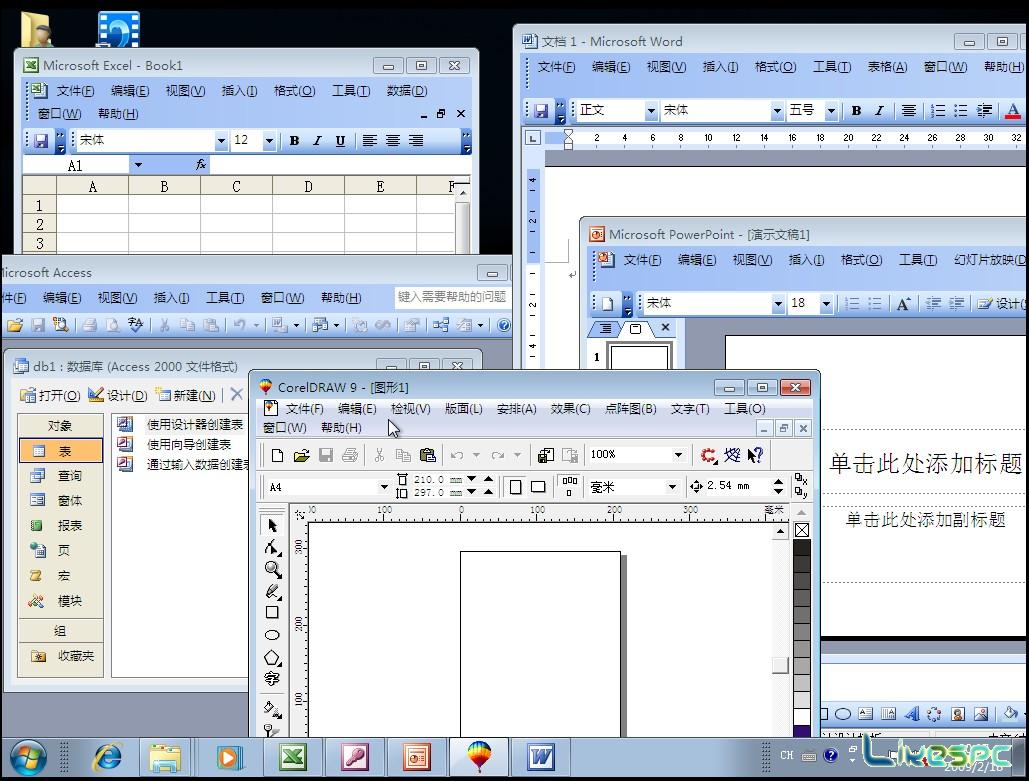Open the 效果(C) menu in CorelDRAW

point(569,408)
